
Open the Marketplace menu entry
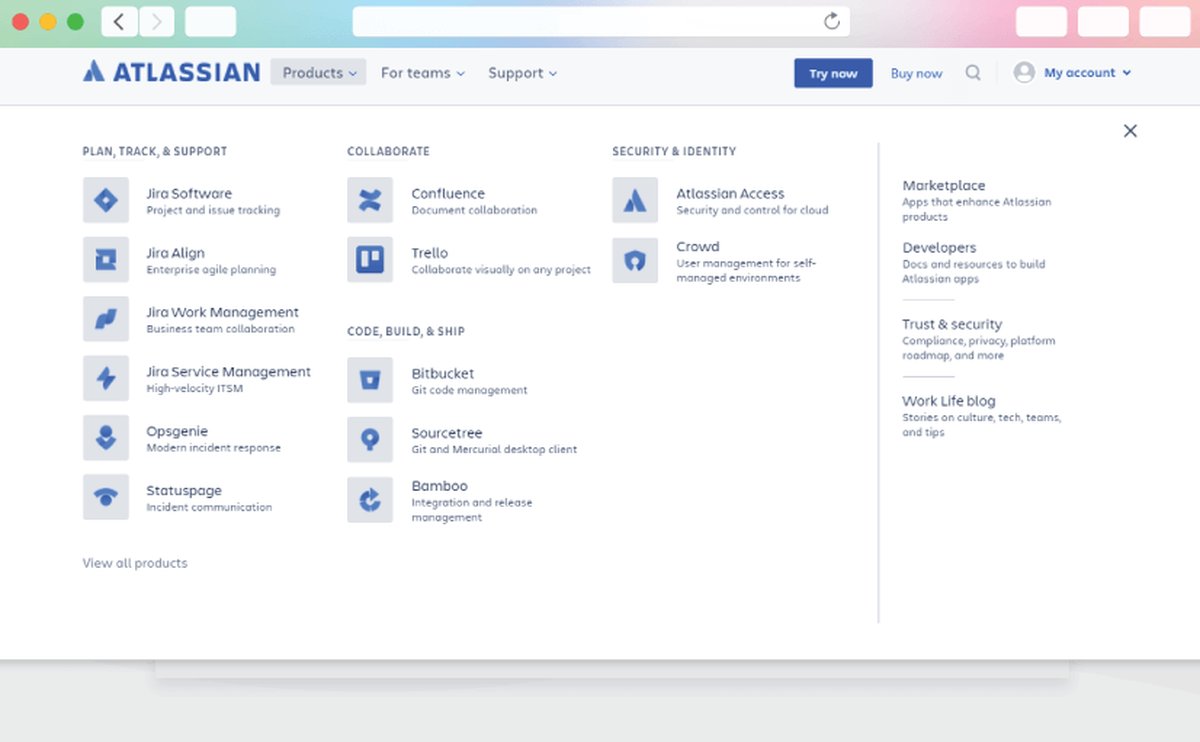tap(943, 186)
